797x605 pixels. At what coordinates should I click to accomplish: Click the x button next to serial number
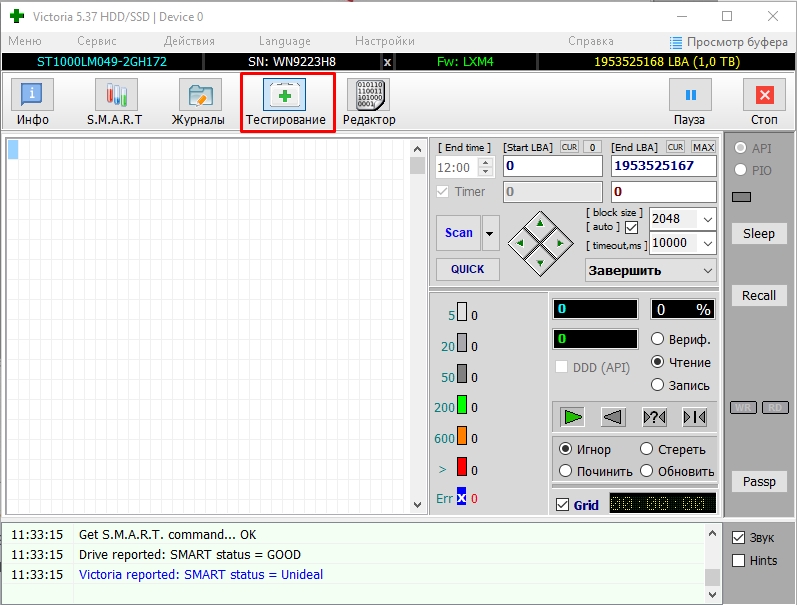point(387,62)
